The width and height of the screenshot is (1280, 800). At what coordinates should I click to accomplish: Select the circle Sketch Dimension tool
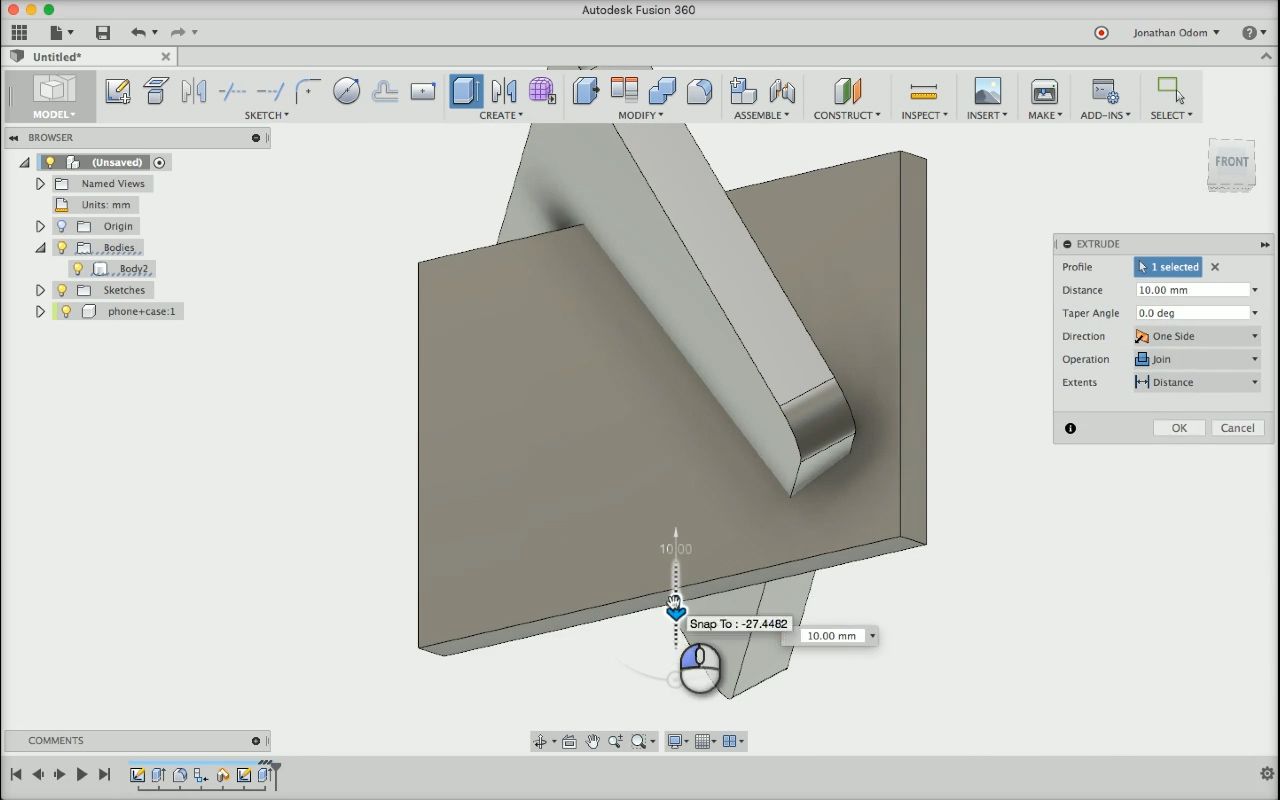[347, 91]
